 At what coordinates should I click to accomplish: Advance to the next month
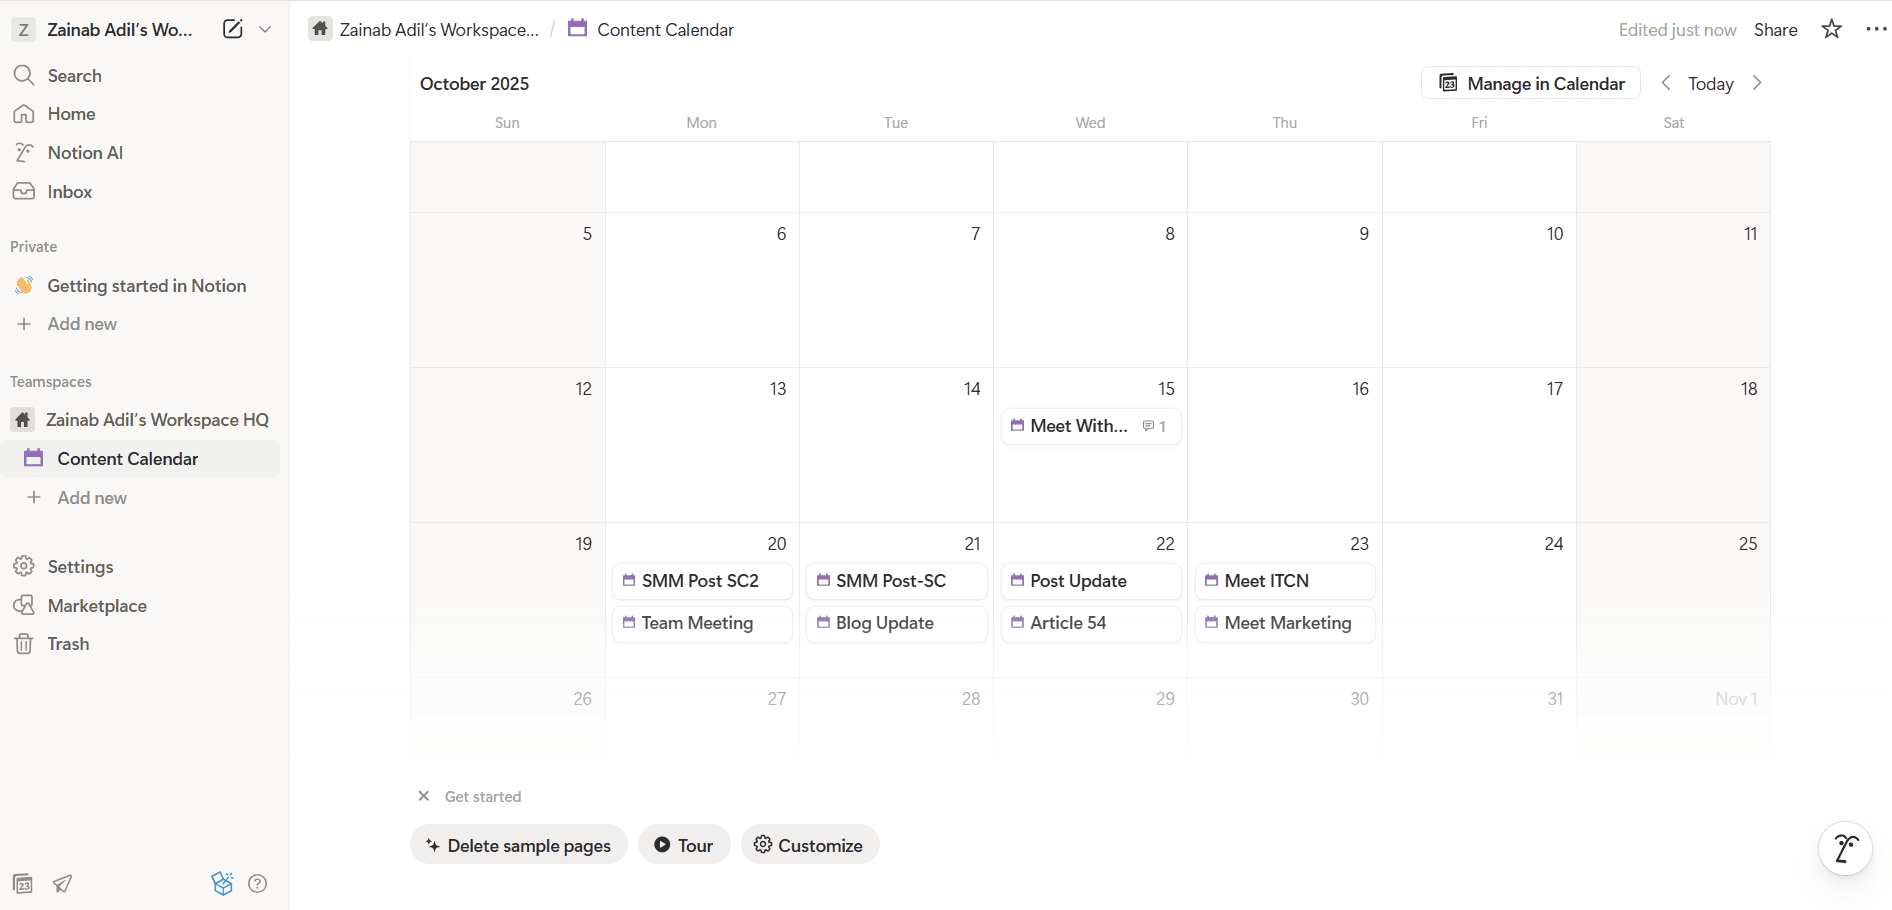coord(1757,83)
